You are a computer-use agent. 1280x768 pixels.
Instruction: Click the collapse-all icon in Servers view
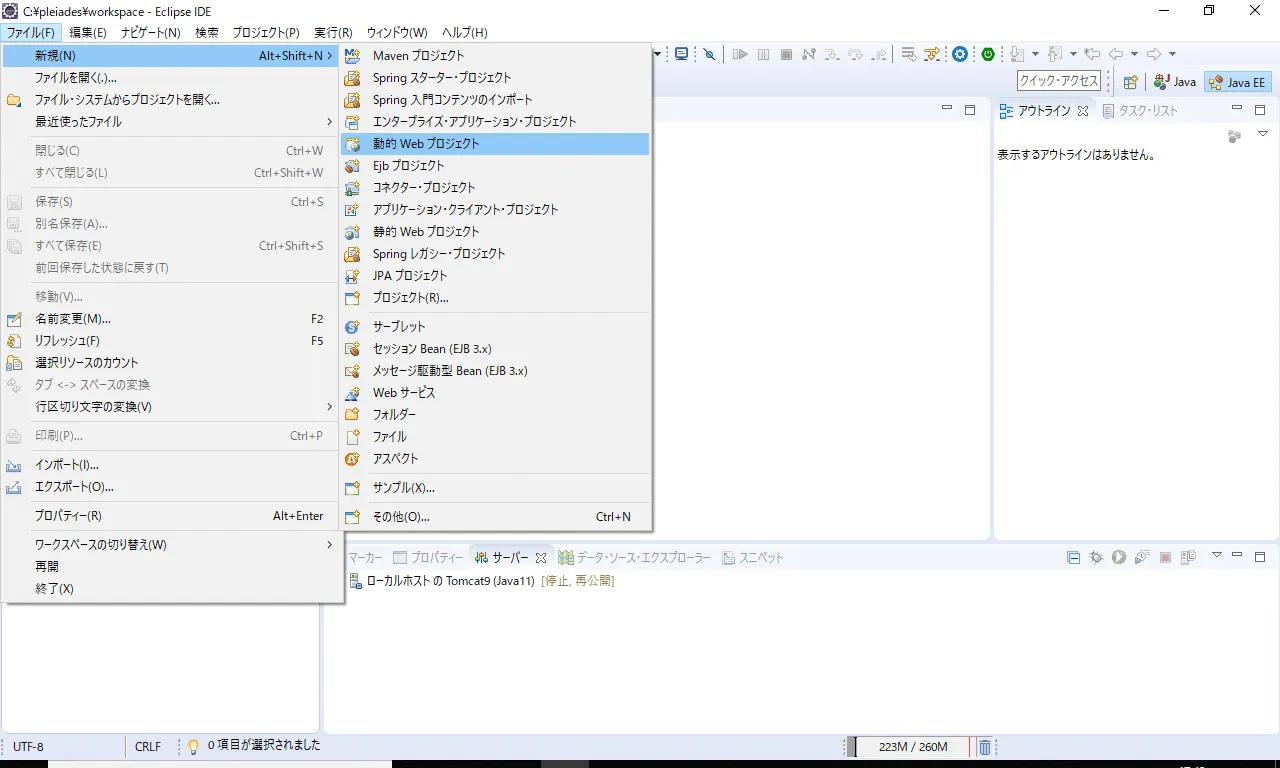[1073, 557]
